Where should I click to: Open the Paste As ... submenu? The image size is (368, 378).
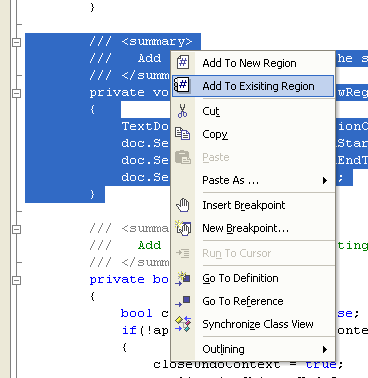point(253,180)
